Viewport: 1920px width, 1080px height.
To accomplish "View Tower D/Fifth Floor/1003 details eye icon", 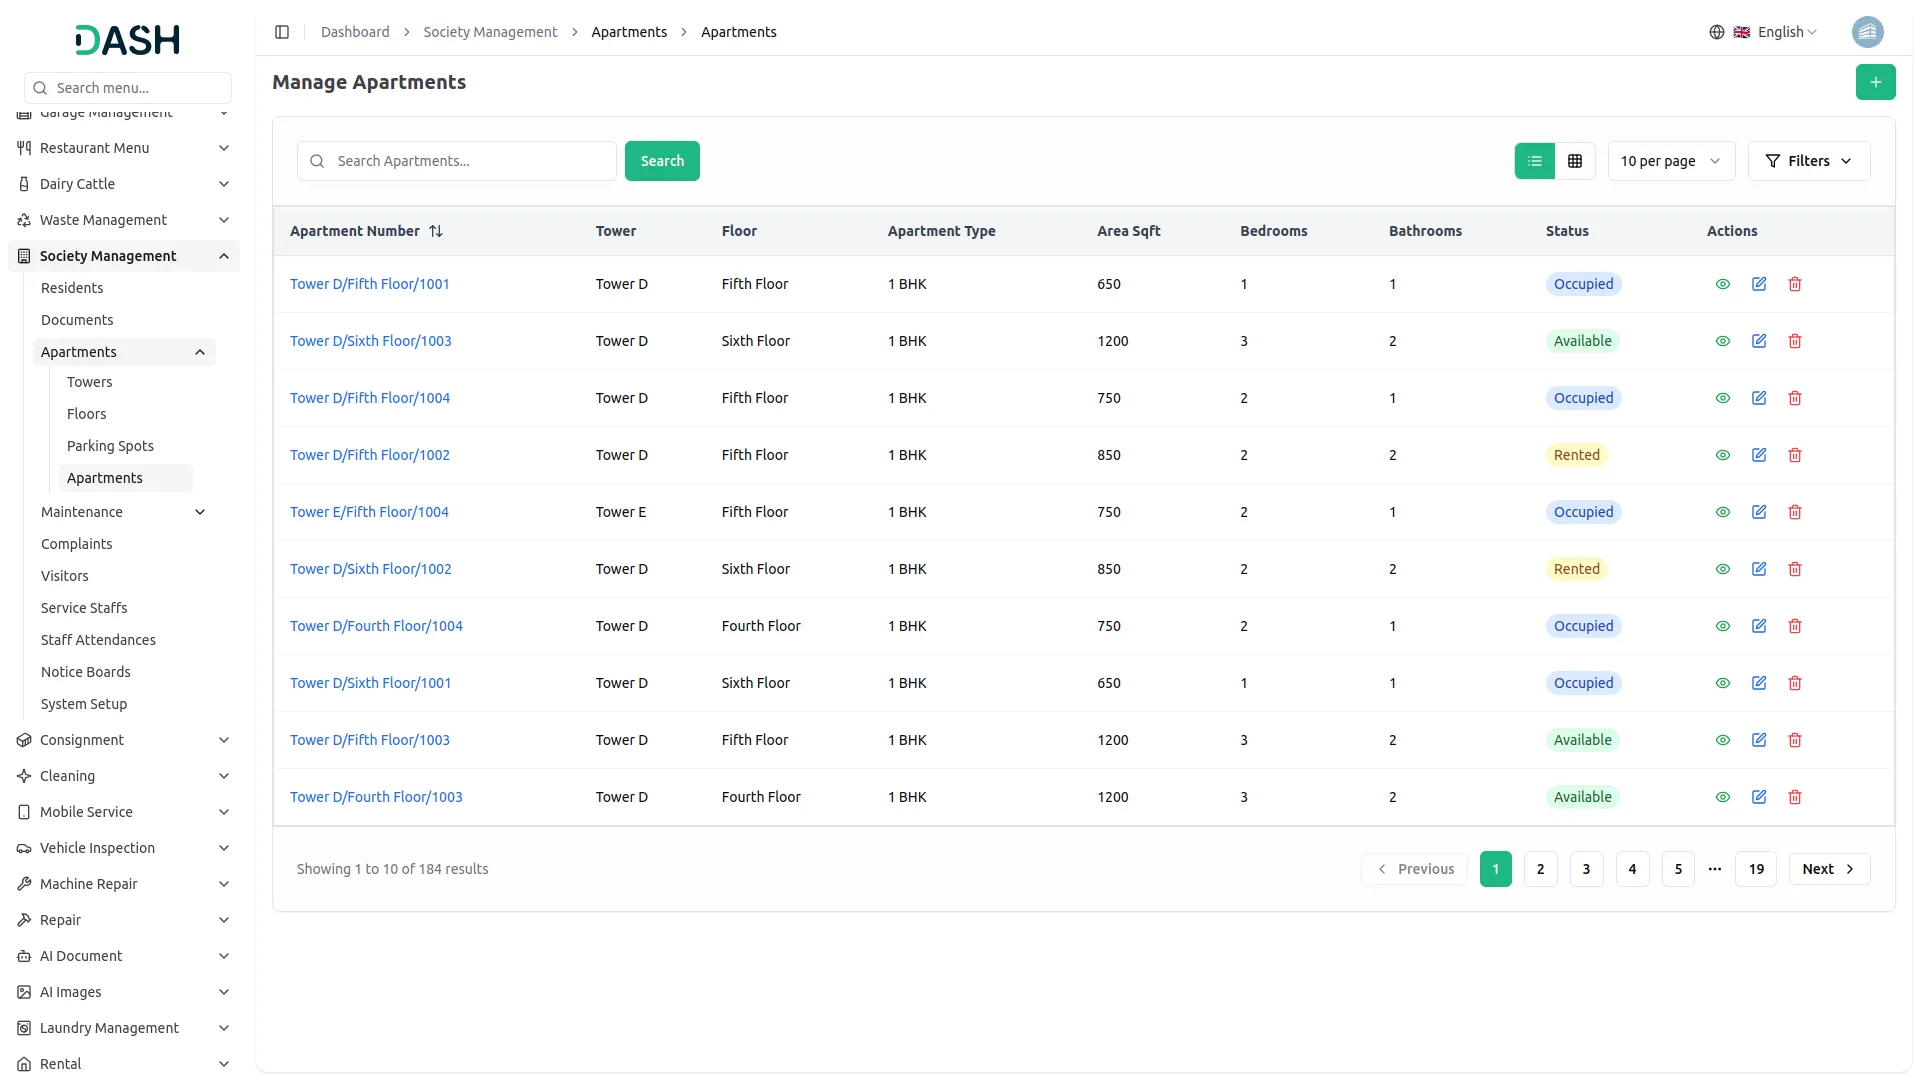I will click(1722, 740).
